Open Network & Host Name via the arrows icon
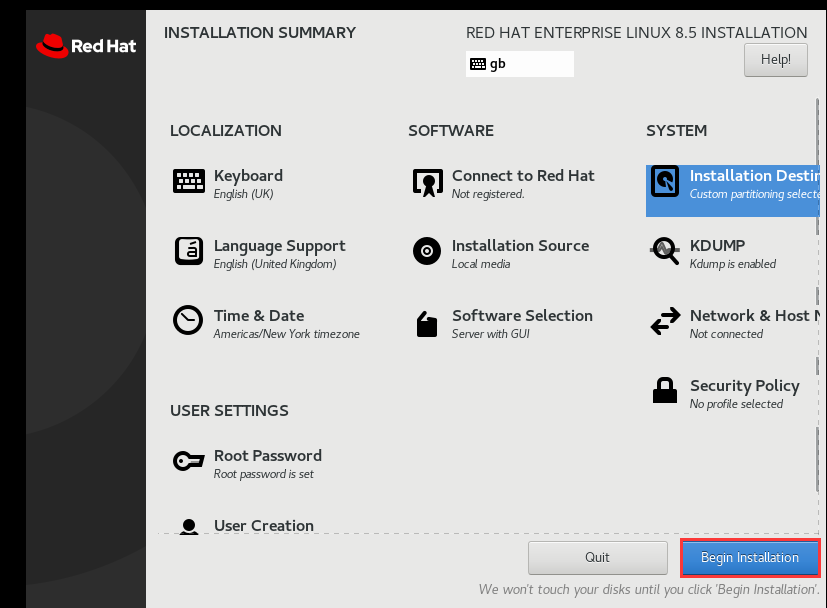Image resolution: width=827 pixels, height=608 pixels. click(665, 321)
